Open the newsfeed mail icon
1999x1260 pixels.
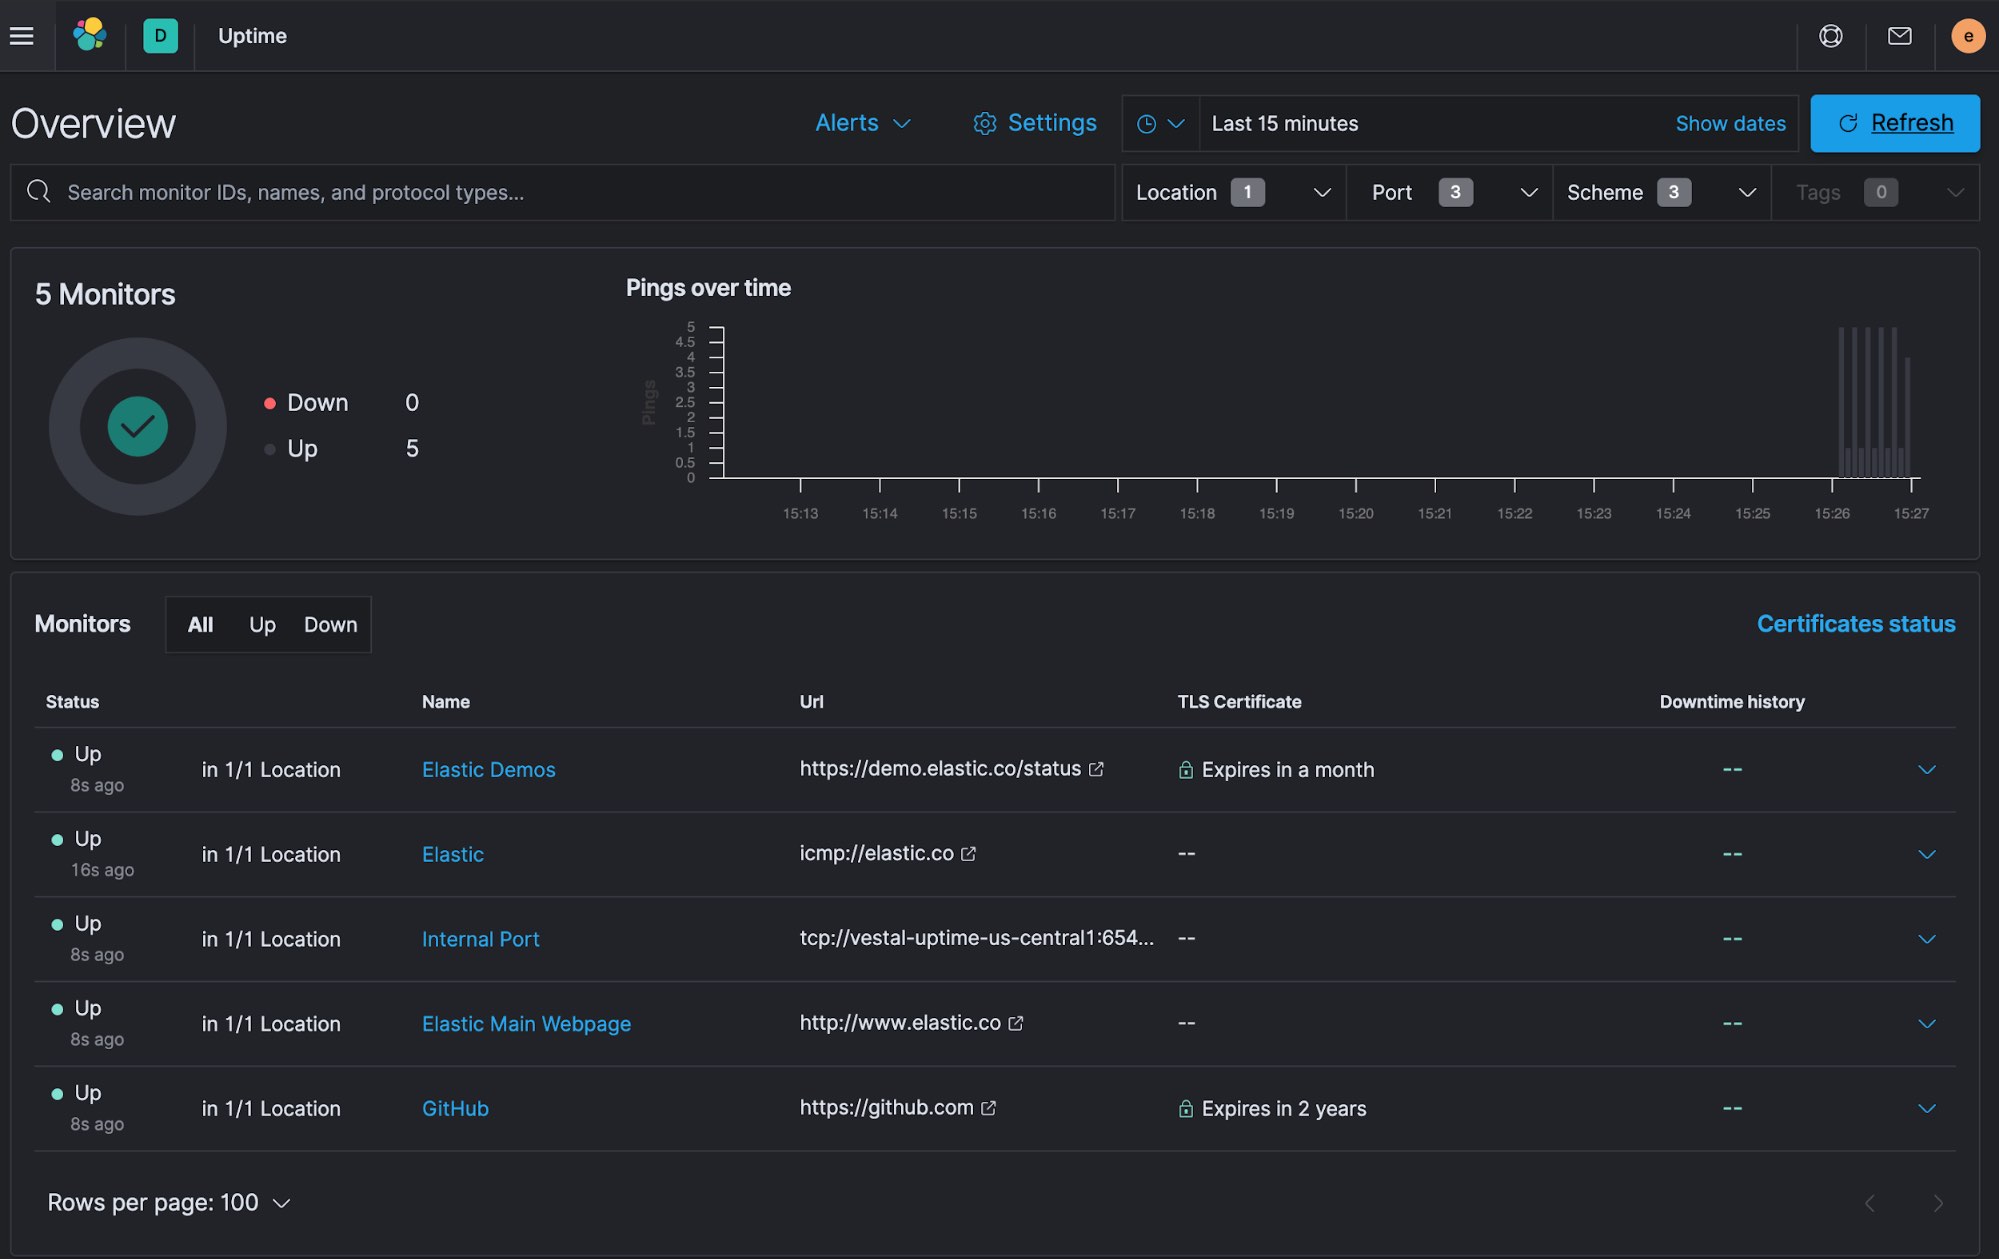coord(1900,36)
